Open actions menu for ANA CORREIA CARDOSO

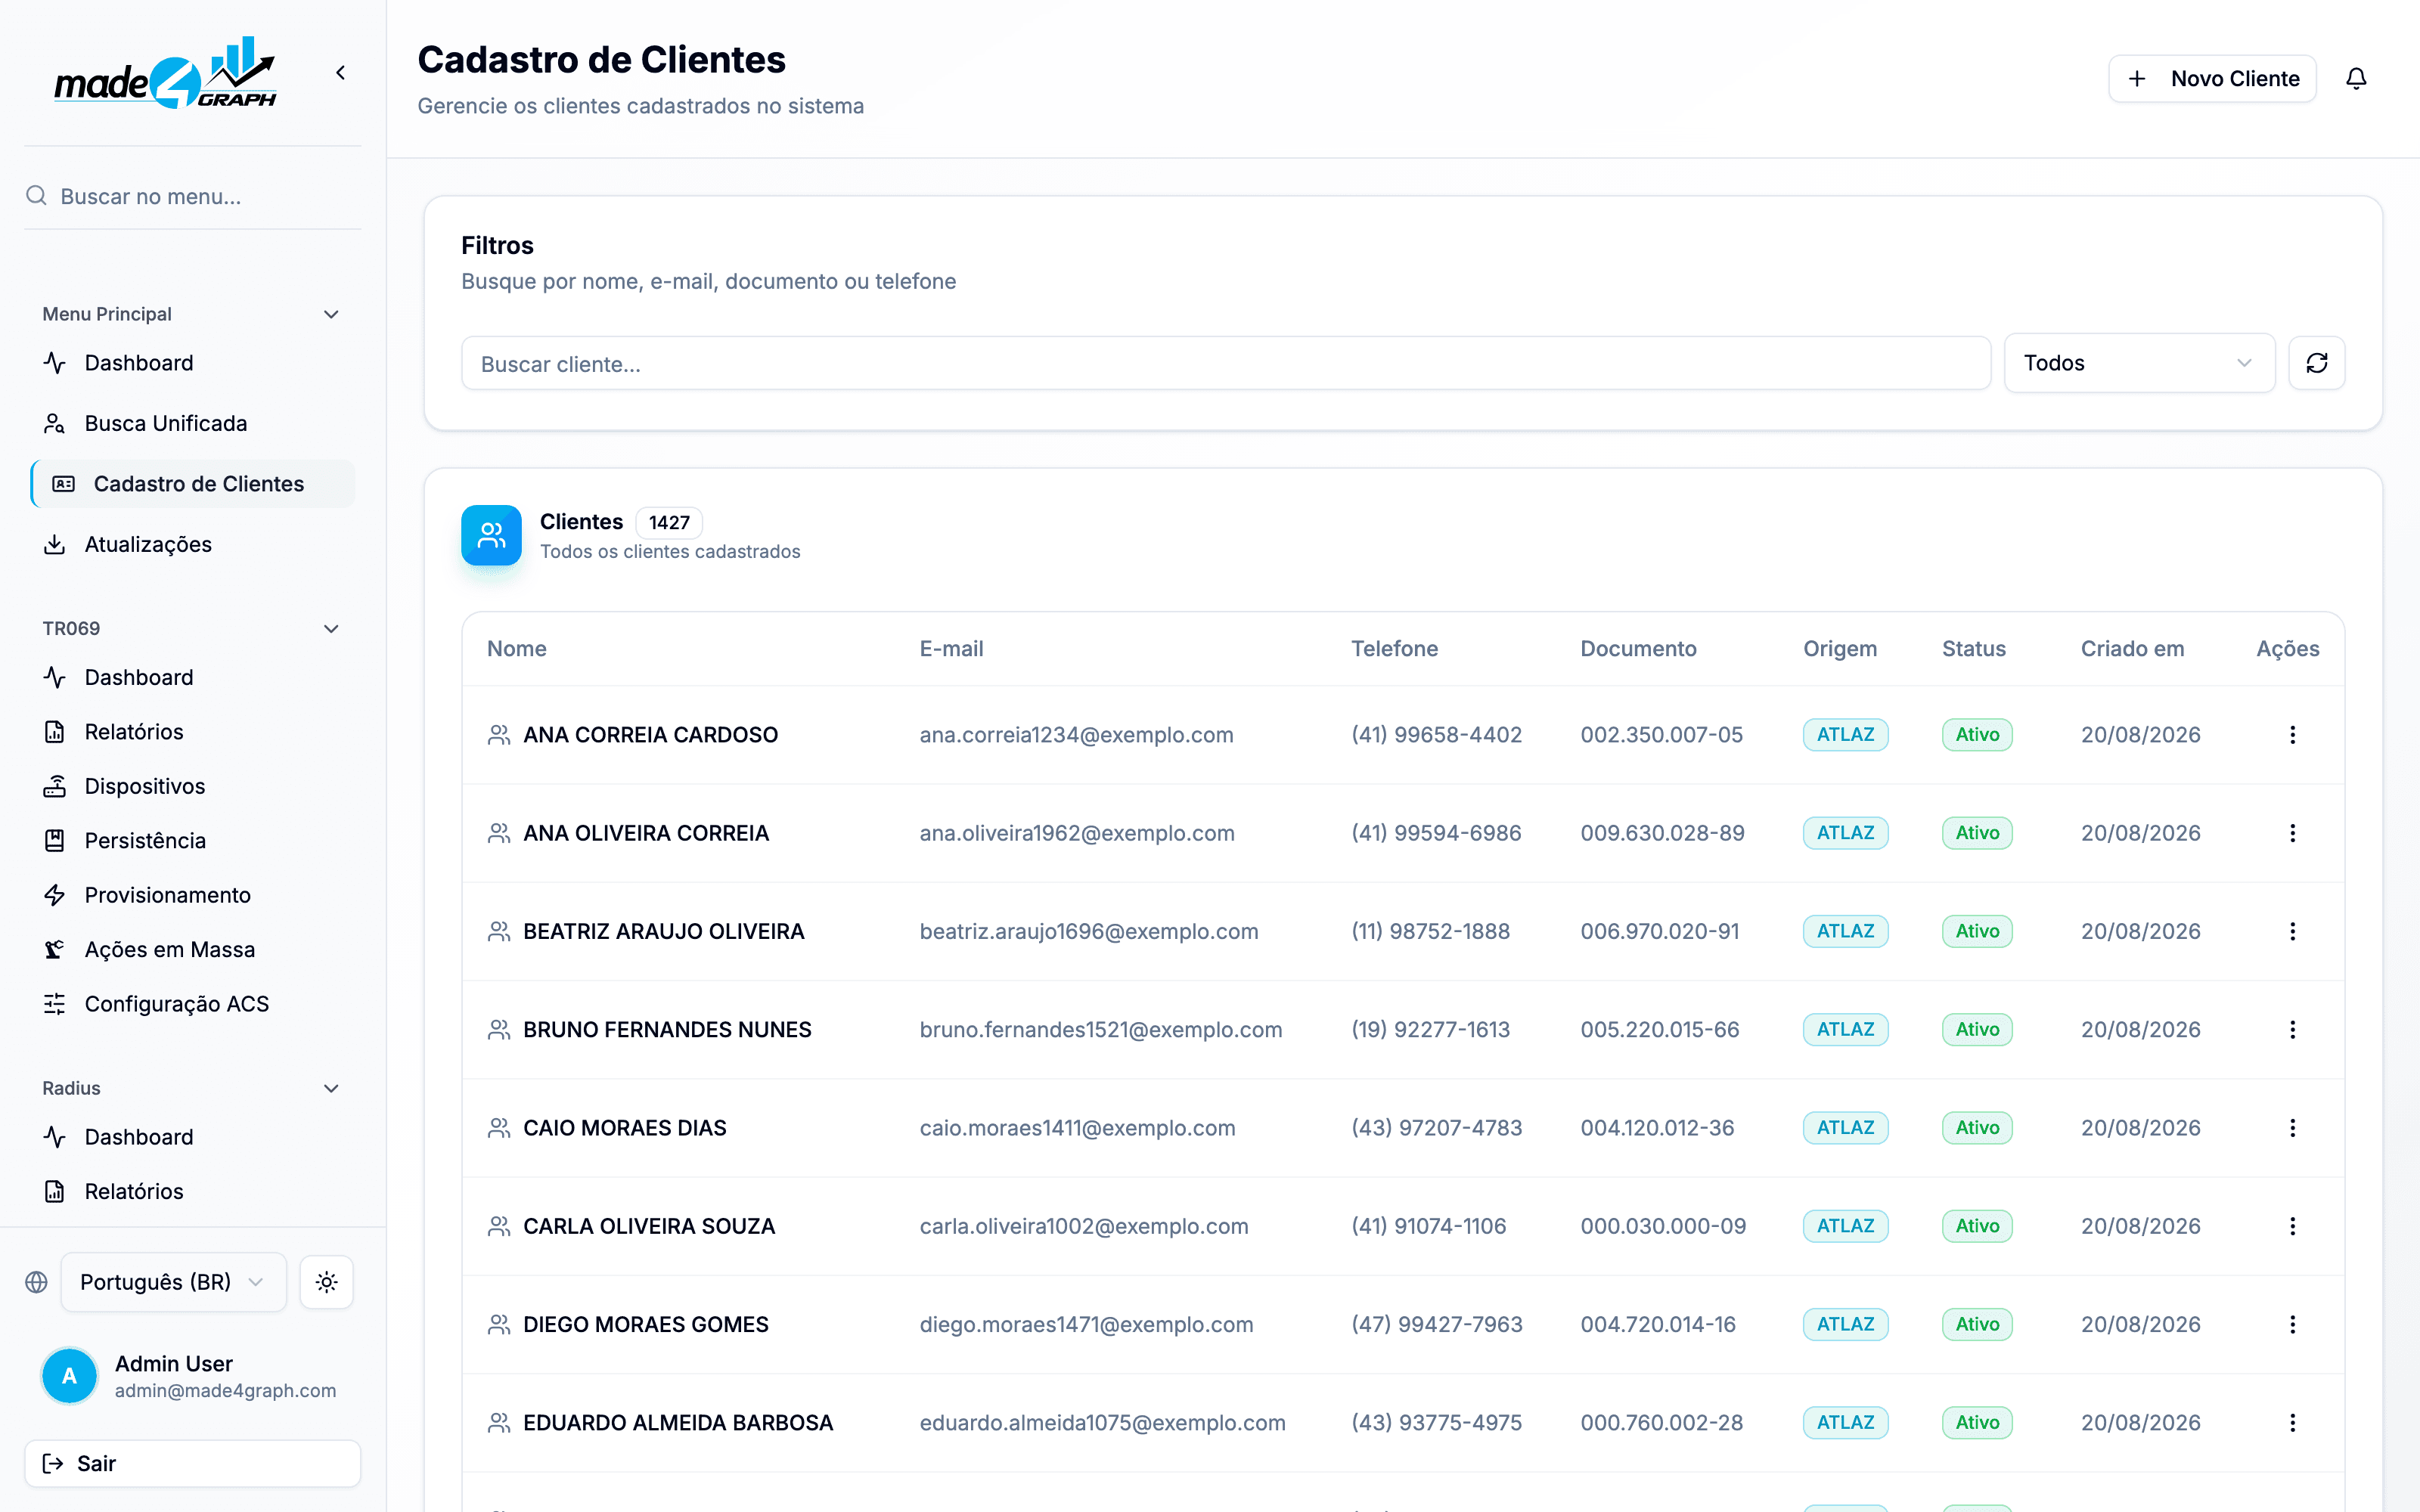pos(2293,735)
